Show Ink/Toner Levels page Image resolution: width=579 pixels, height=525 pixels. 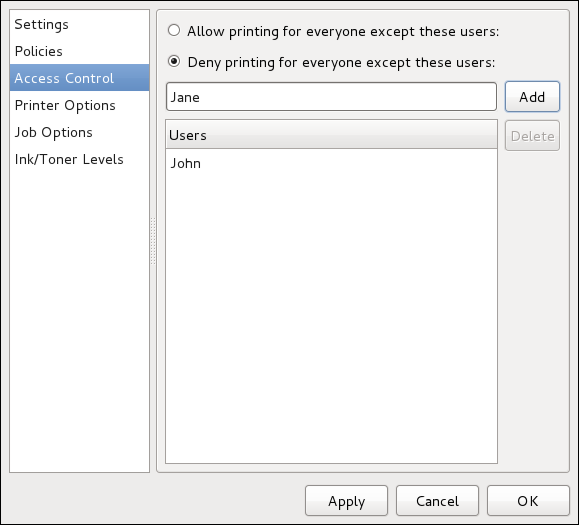point(79,159)
